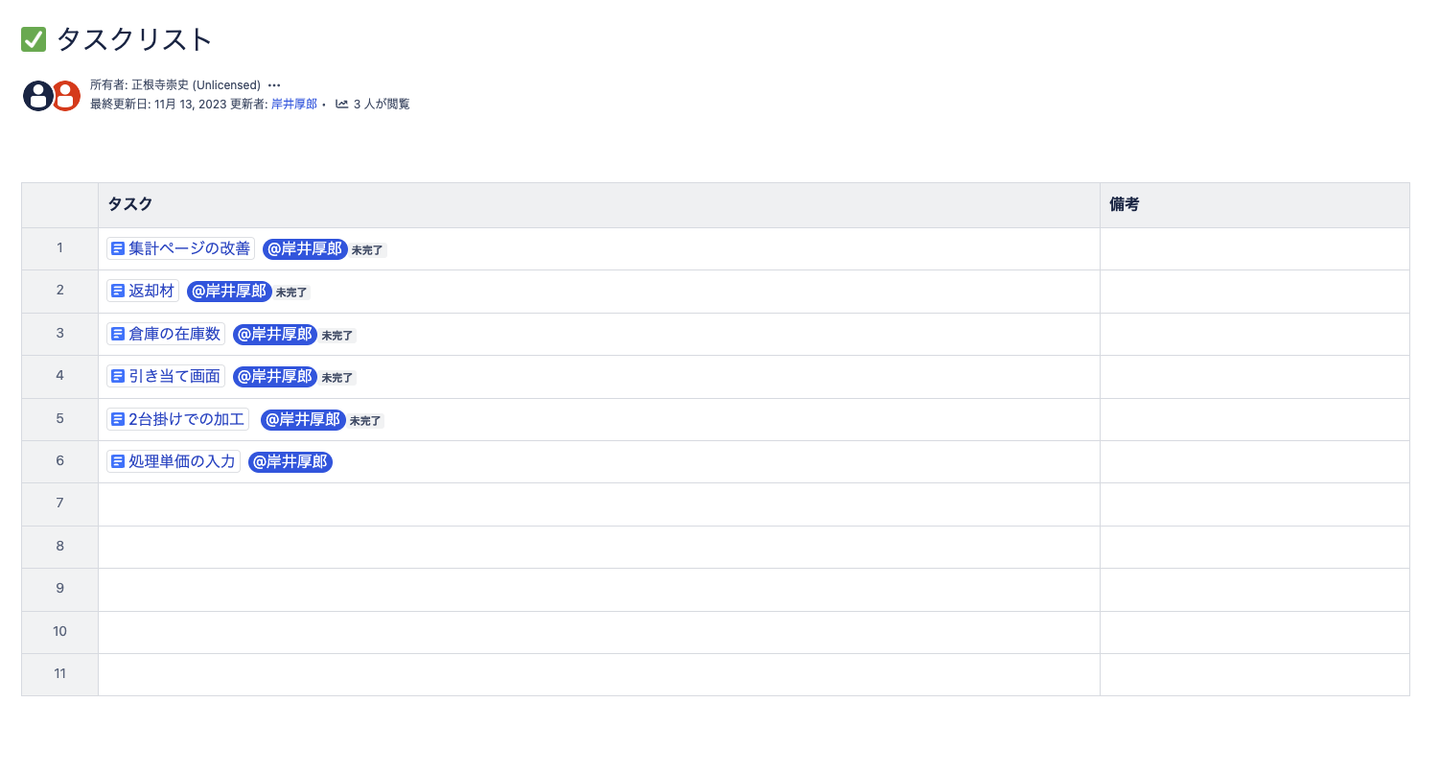Click the row number 7 cell
Screen dimensions: 1440x773
[60, 504]
